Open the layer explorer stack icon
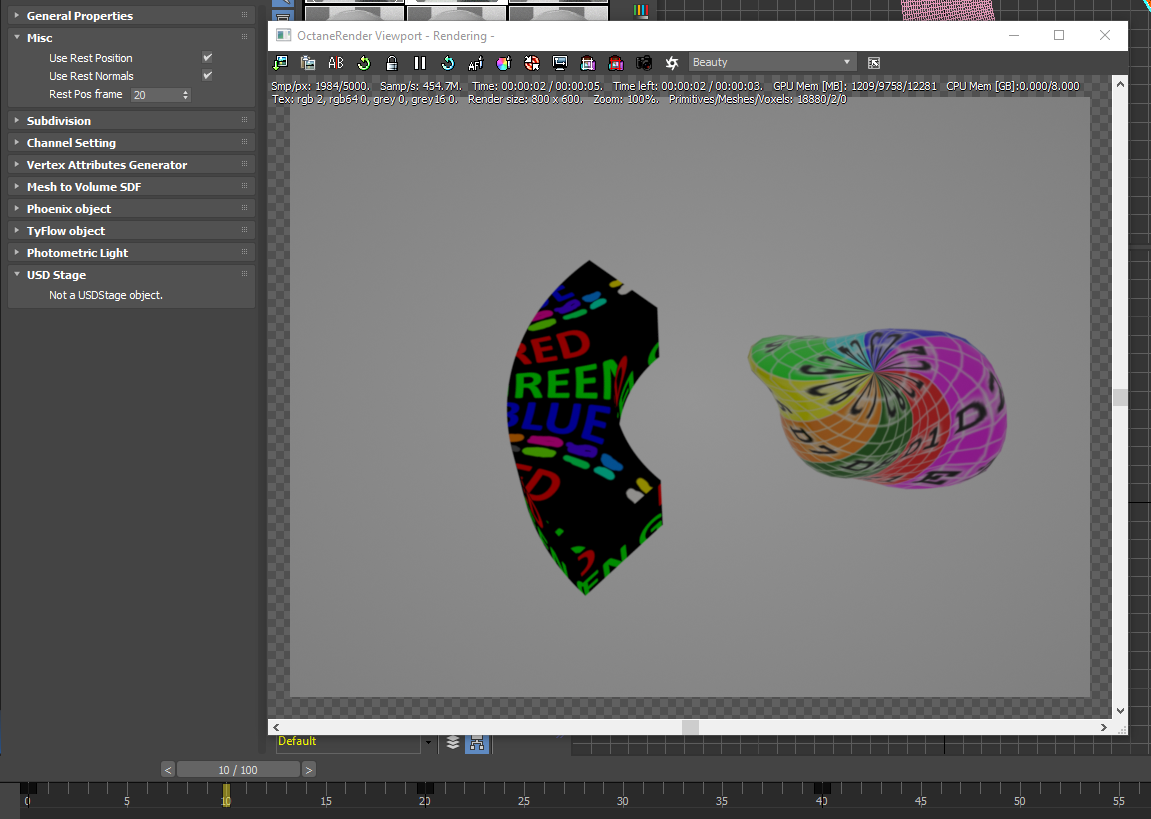This screenshot has width=1151, height=819. coord(453,743)
